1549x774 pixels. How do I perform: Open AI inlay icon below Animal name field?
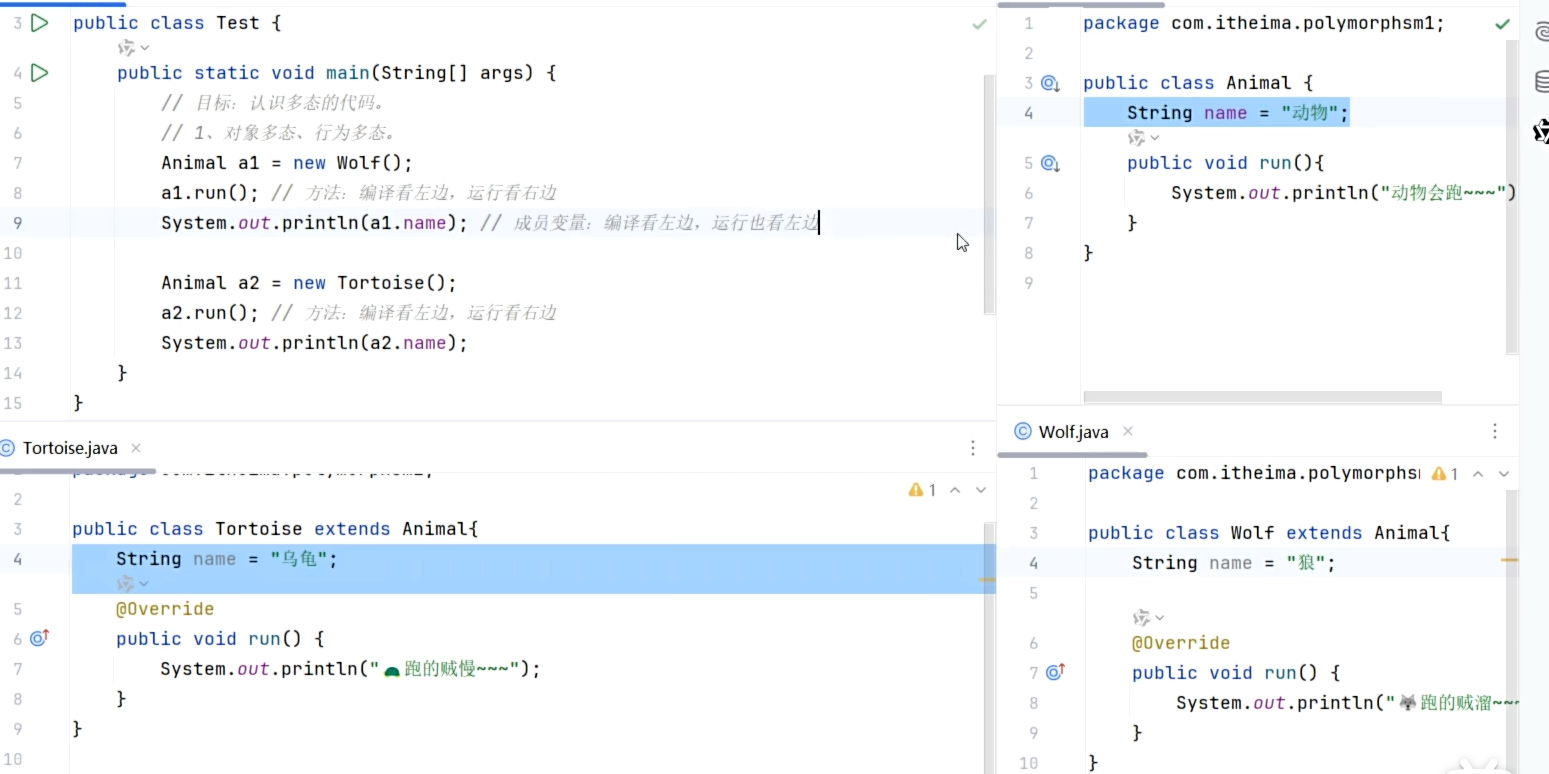point(1136,137)
